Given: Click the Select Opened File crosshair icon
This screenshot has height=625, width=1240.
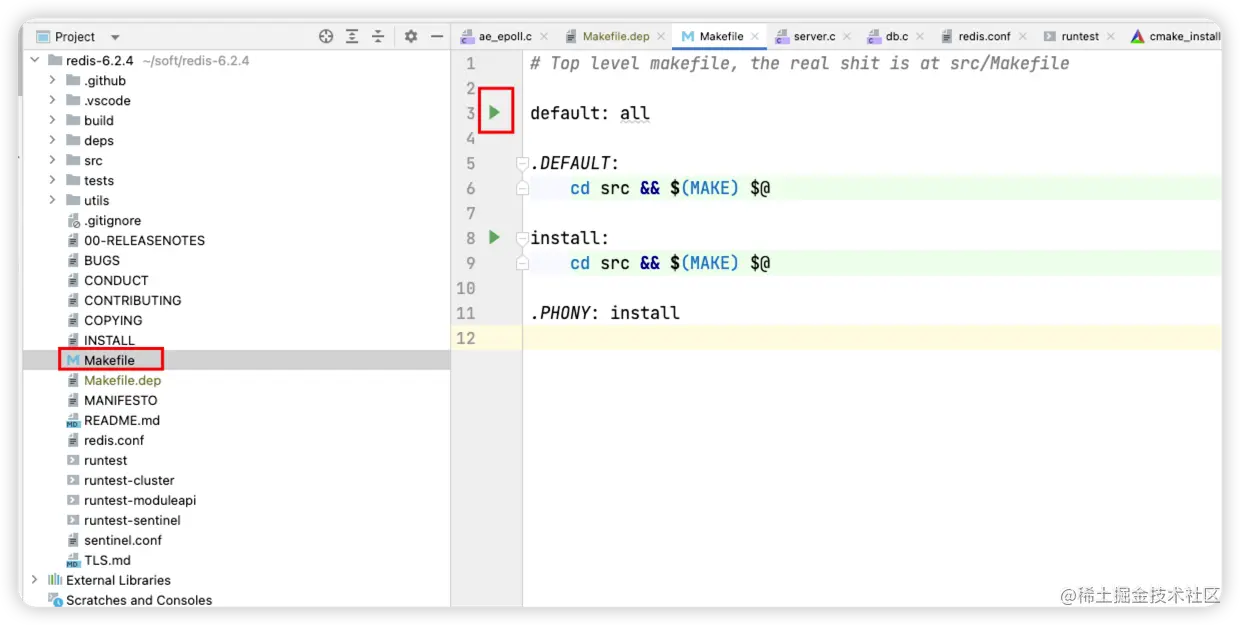Looking at the screenshot, I should click(x=326, y=36).
